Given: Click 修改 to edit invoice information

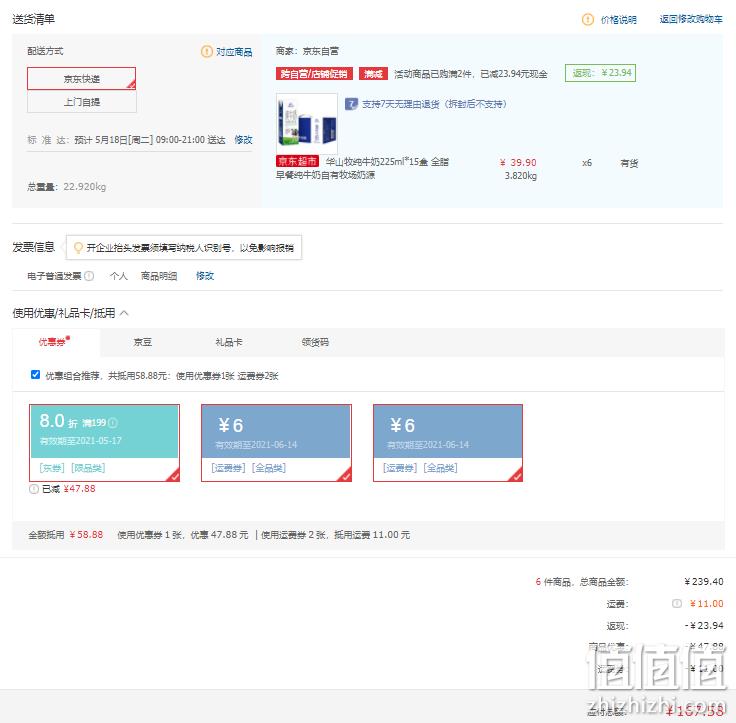Looking at the screenshot, I should pos(205,276).
